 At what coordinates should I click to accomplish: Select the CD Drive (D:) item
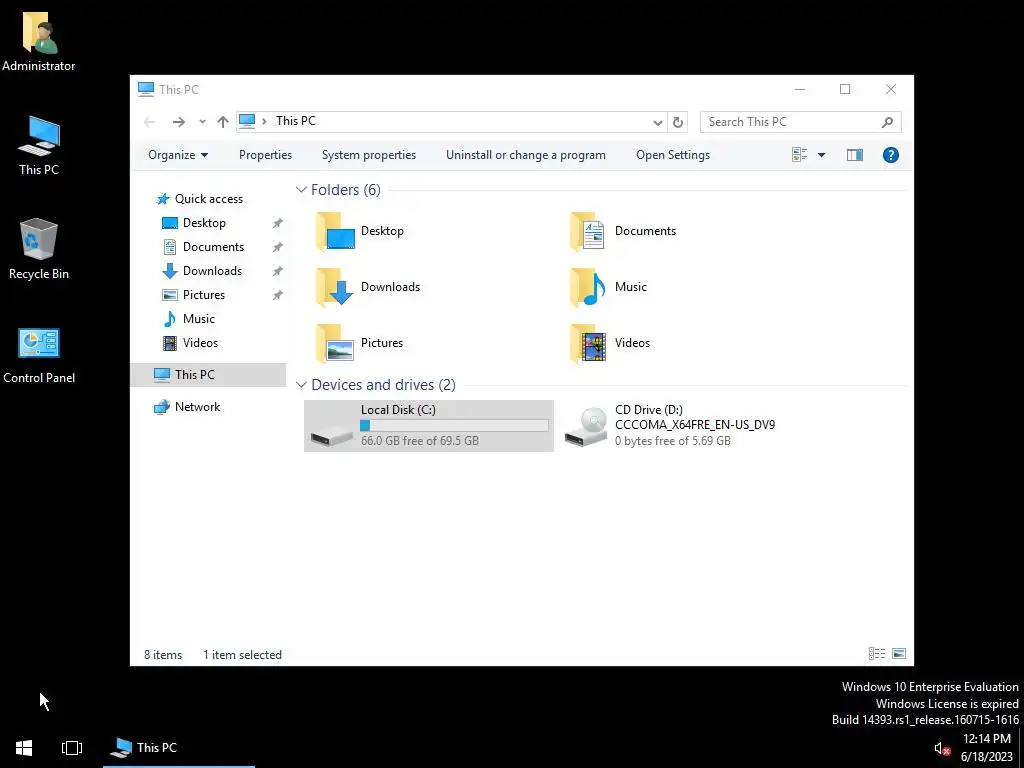click(670, 426)
